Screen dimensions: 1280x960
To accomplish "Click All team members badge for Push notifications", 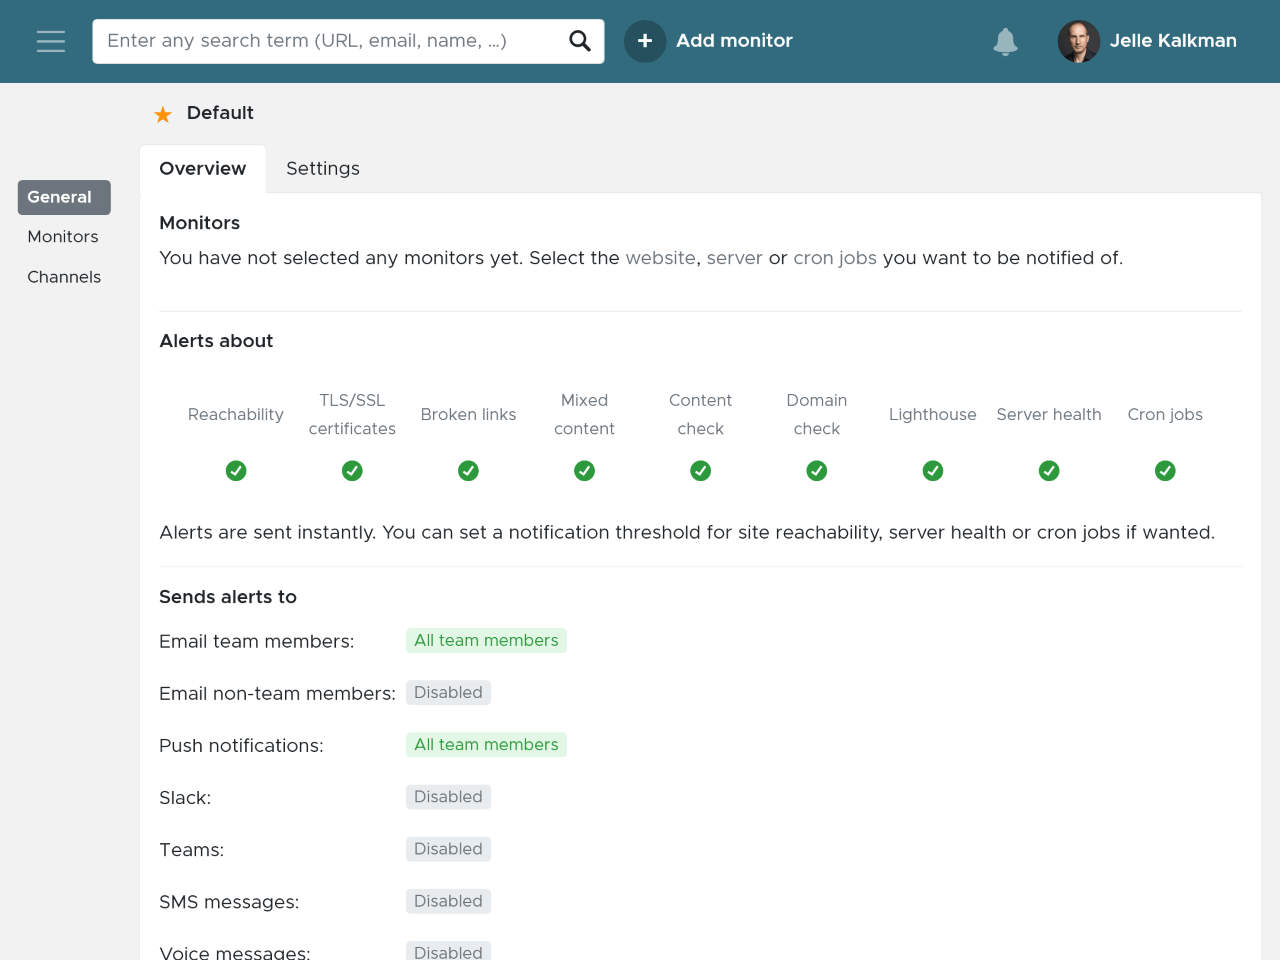I will coord(486,744).
